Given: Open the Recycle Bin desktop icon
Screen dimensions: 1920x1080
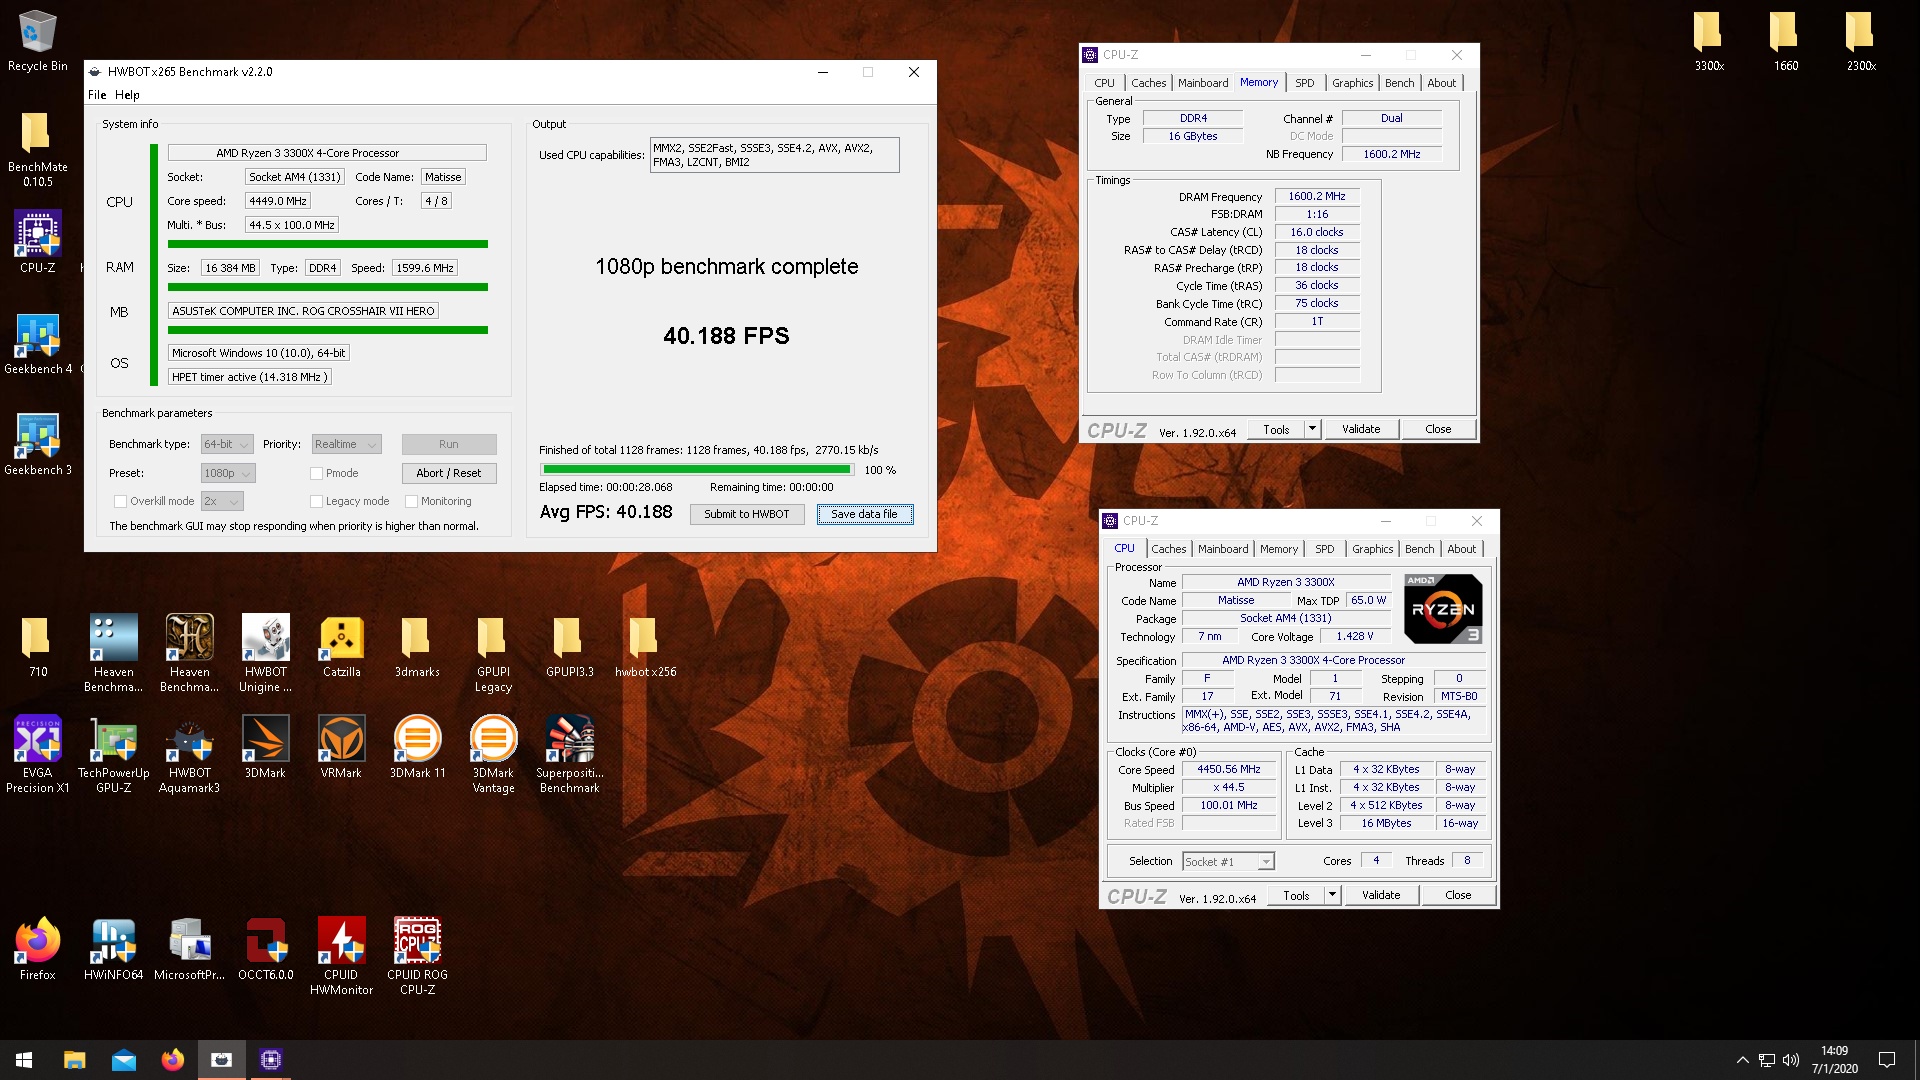Looking at the screenshot, I should pyautogui.click(x=38, y=40).
